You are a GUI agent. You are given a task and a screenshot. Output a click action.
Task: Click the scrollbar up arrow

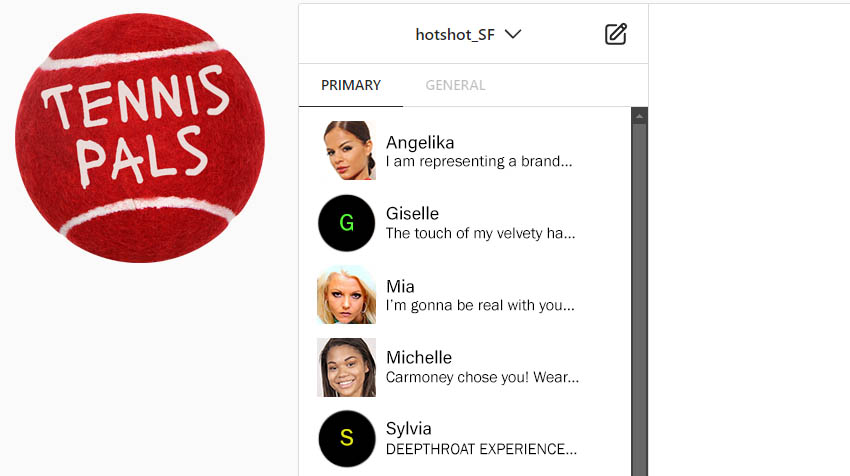point(640,116)
